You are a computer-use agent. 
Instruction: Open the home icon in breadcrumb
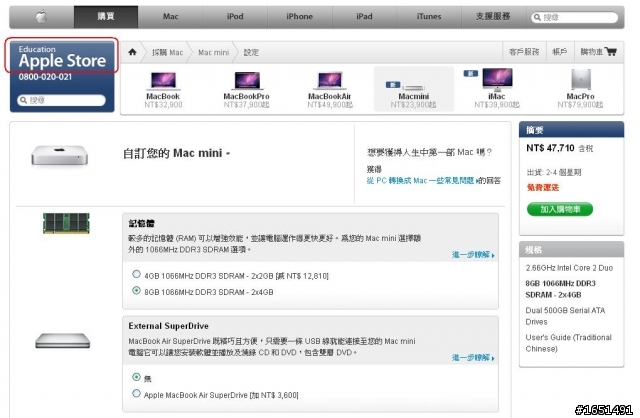click(x=132, y=52)
